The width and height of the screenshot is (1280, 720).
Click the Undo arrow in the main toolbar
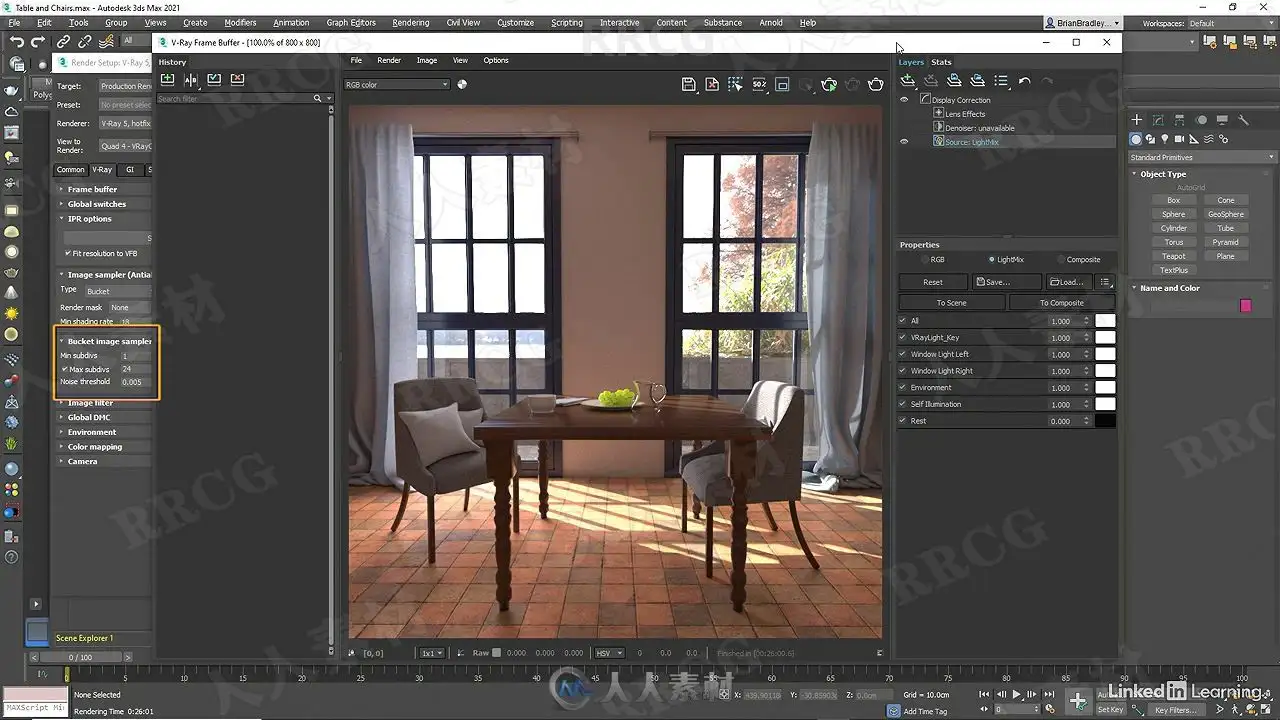pyautogui.click(x=17, y=41)
